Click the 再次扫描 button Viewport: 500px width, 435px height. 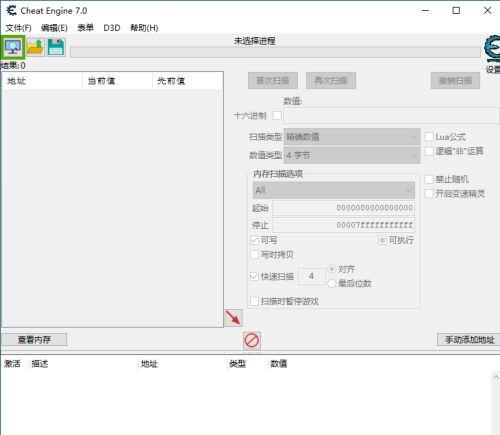pyautogui.click(x=331, y=81)
